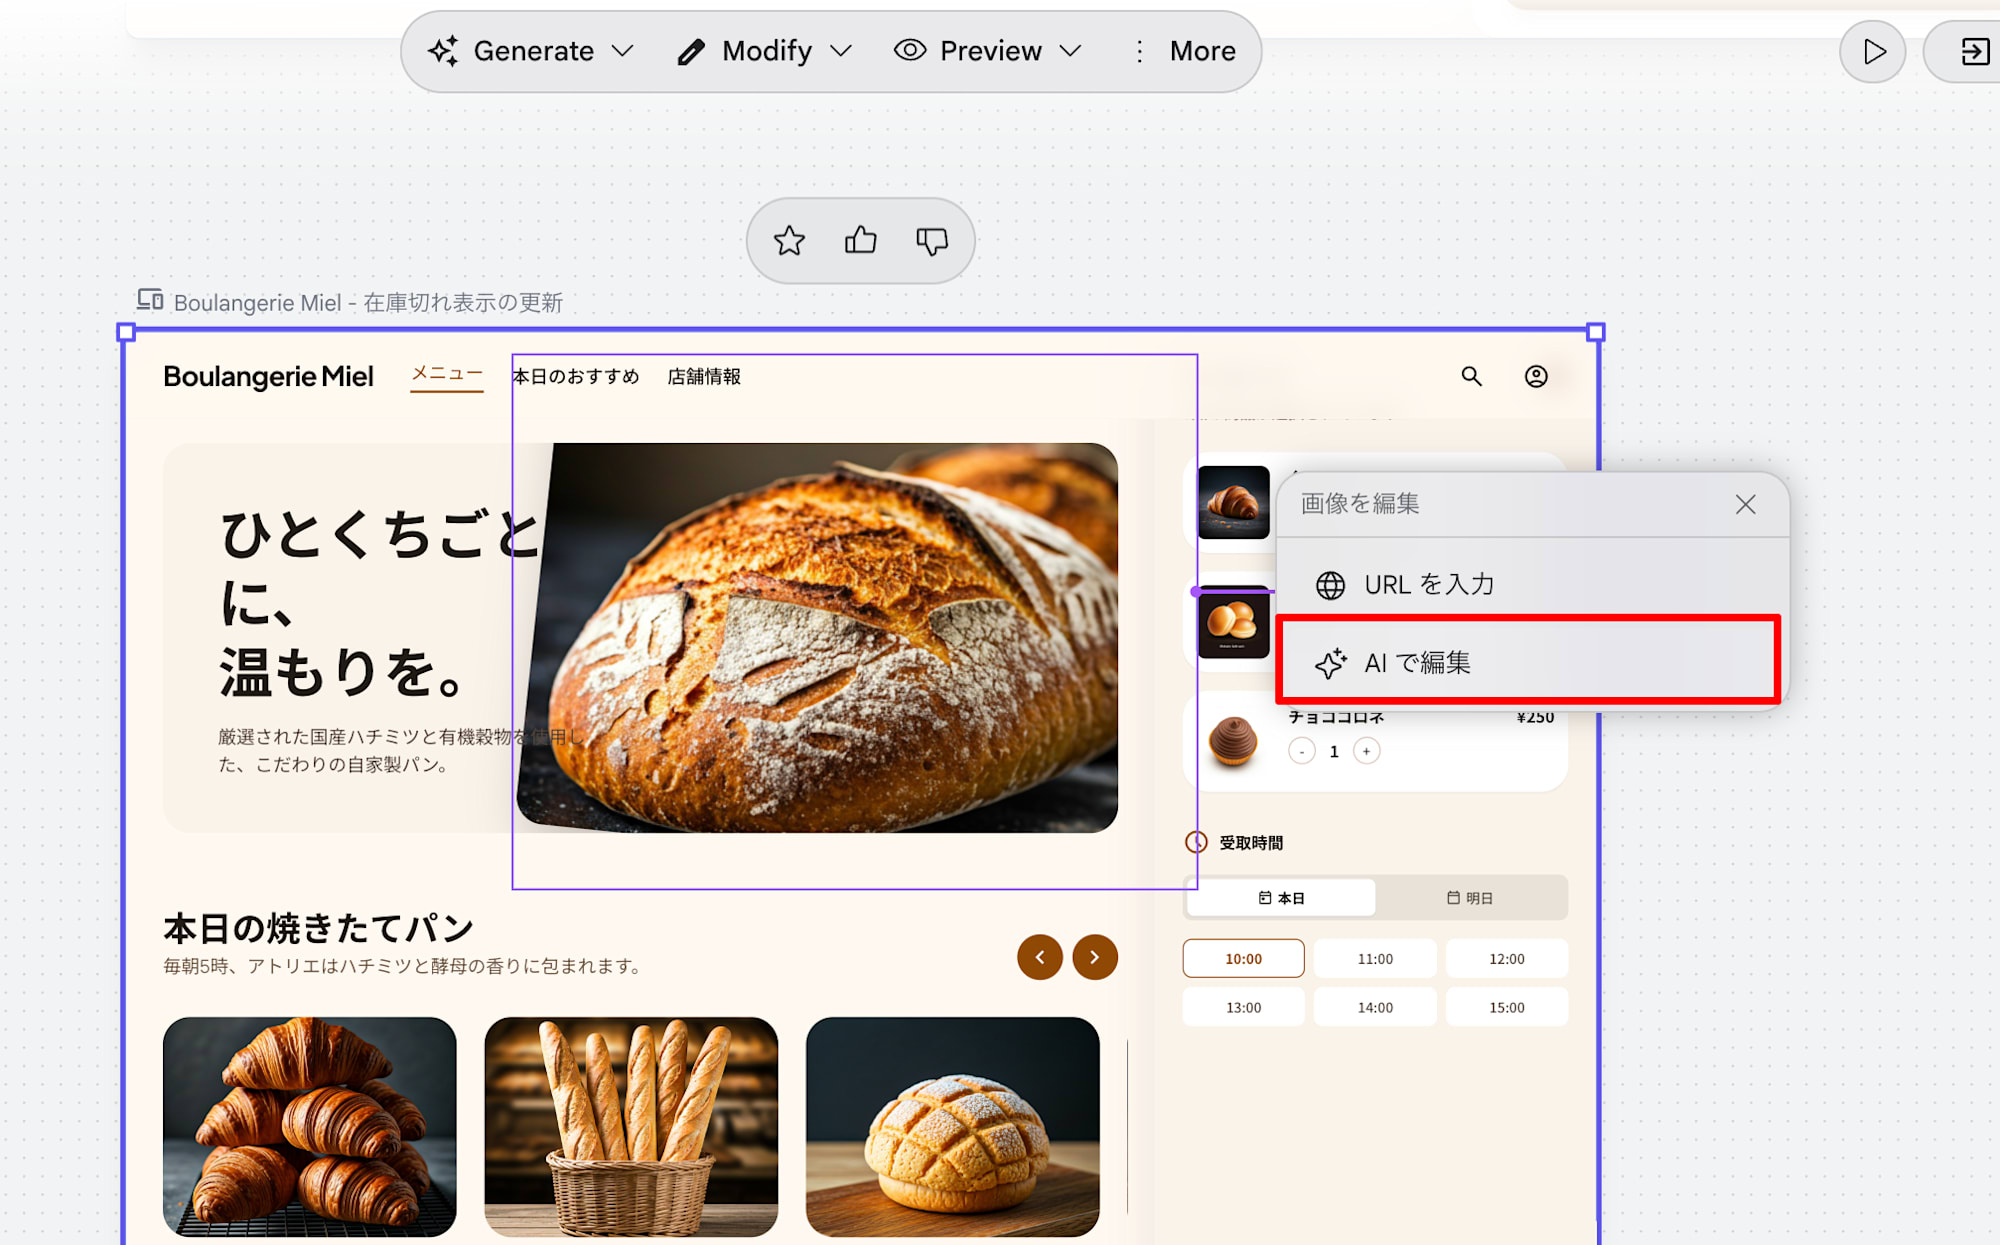Navigate to 店舗情報 in the nav bar
The image size is (2000, 1245).
703,376
